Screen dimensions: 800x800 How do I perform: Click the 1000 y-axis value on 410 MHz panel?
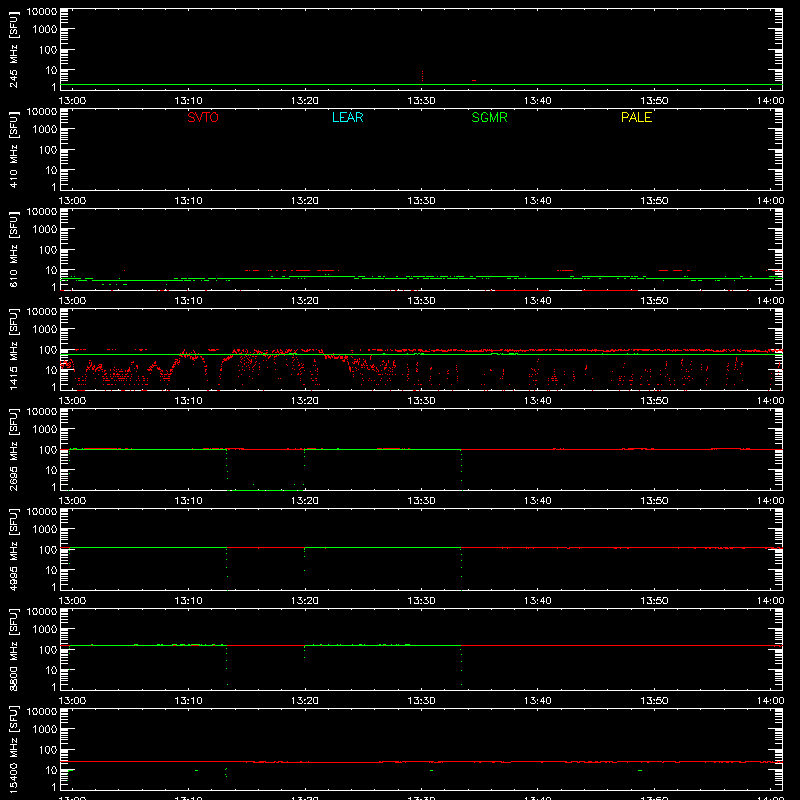click(x=45, y=129)
